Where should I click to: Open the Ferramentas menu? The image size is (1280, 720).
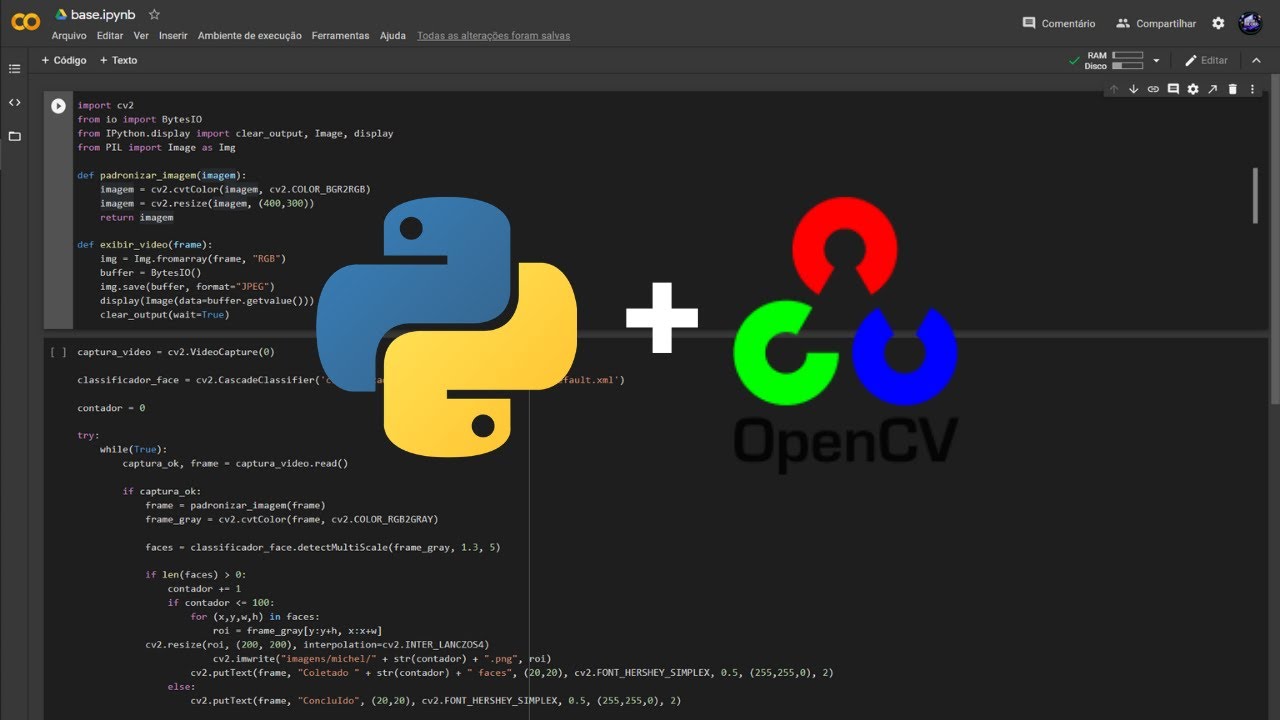click(340, 36)
